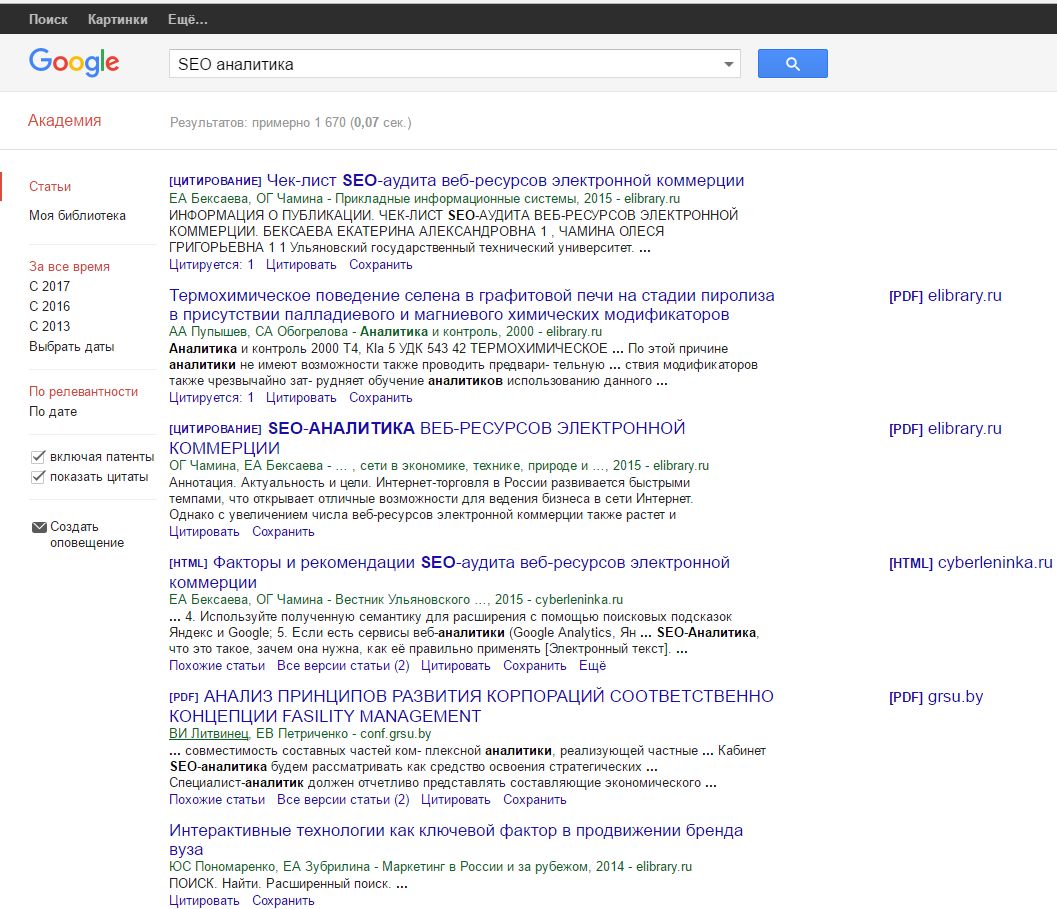1057x909 pixels.
Task: Toggle показать цитаты checkbox
Action: tap(38, 477)
